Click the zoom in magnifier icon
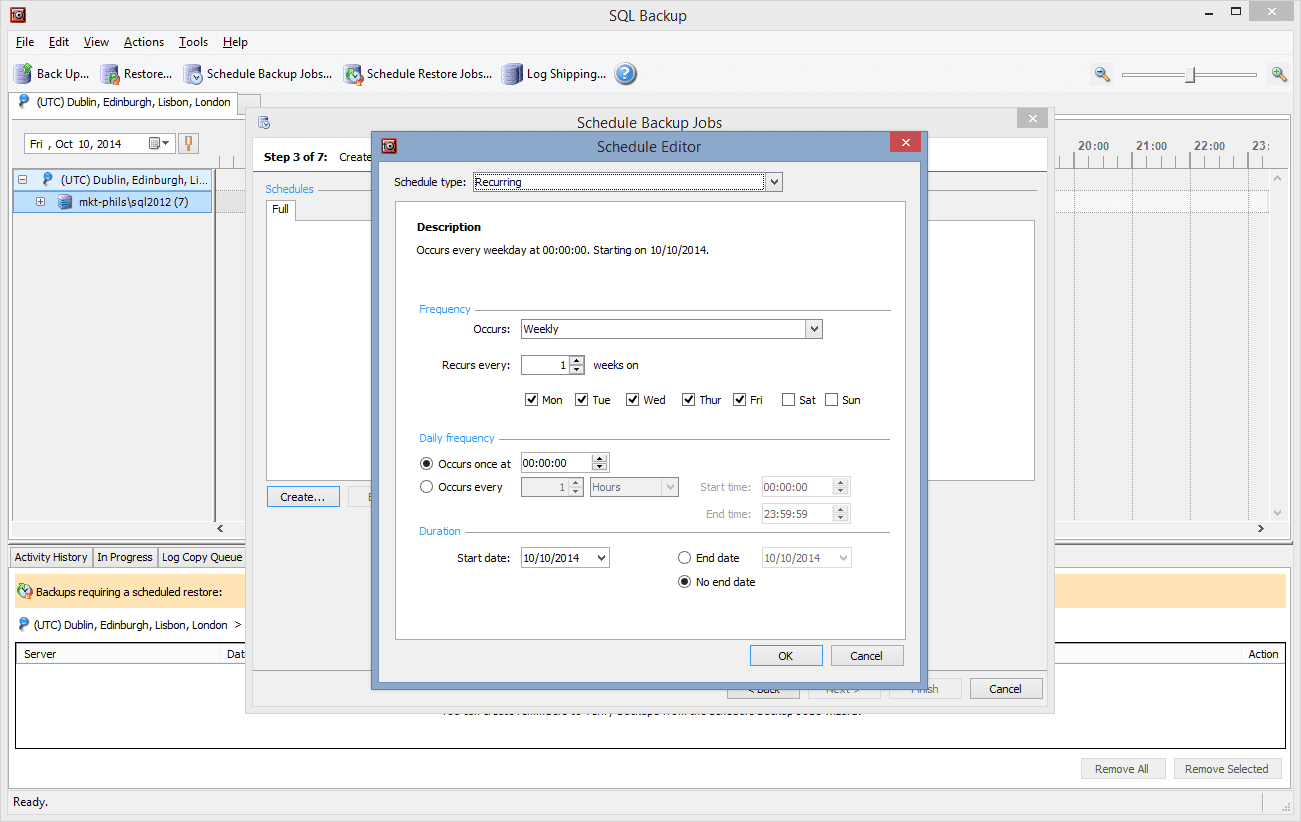 1278,74
